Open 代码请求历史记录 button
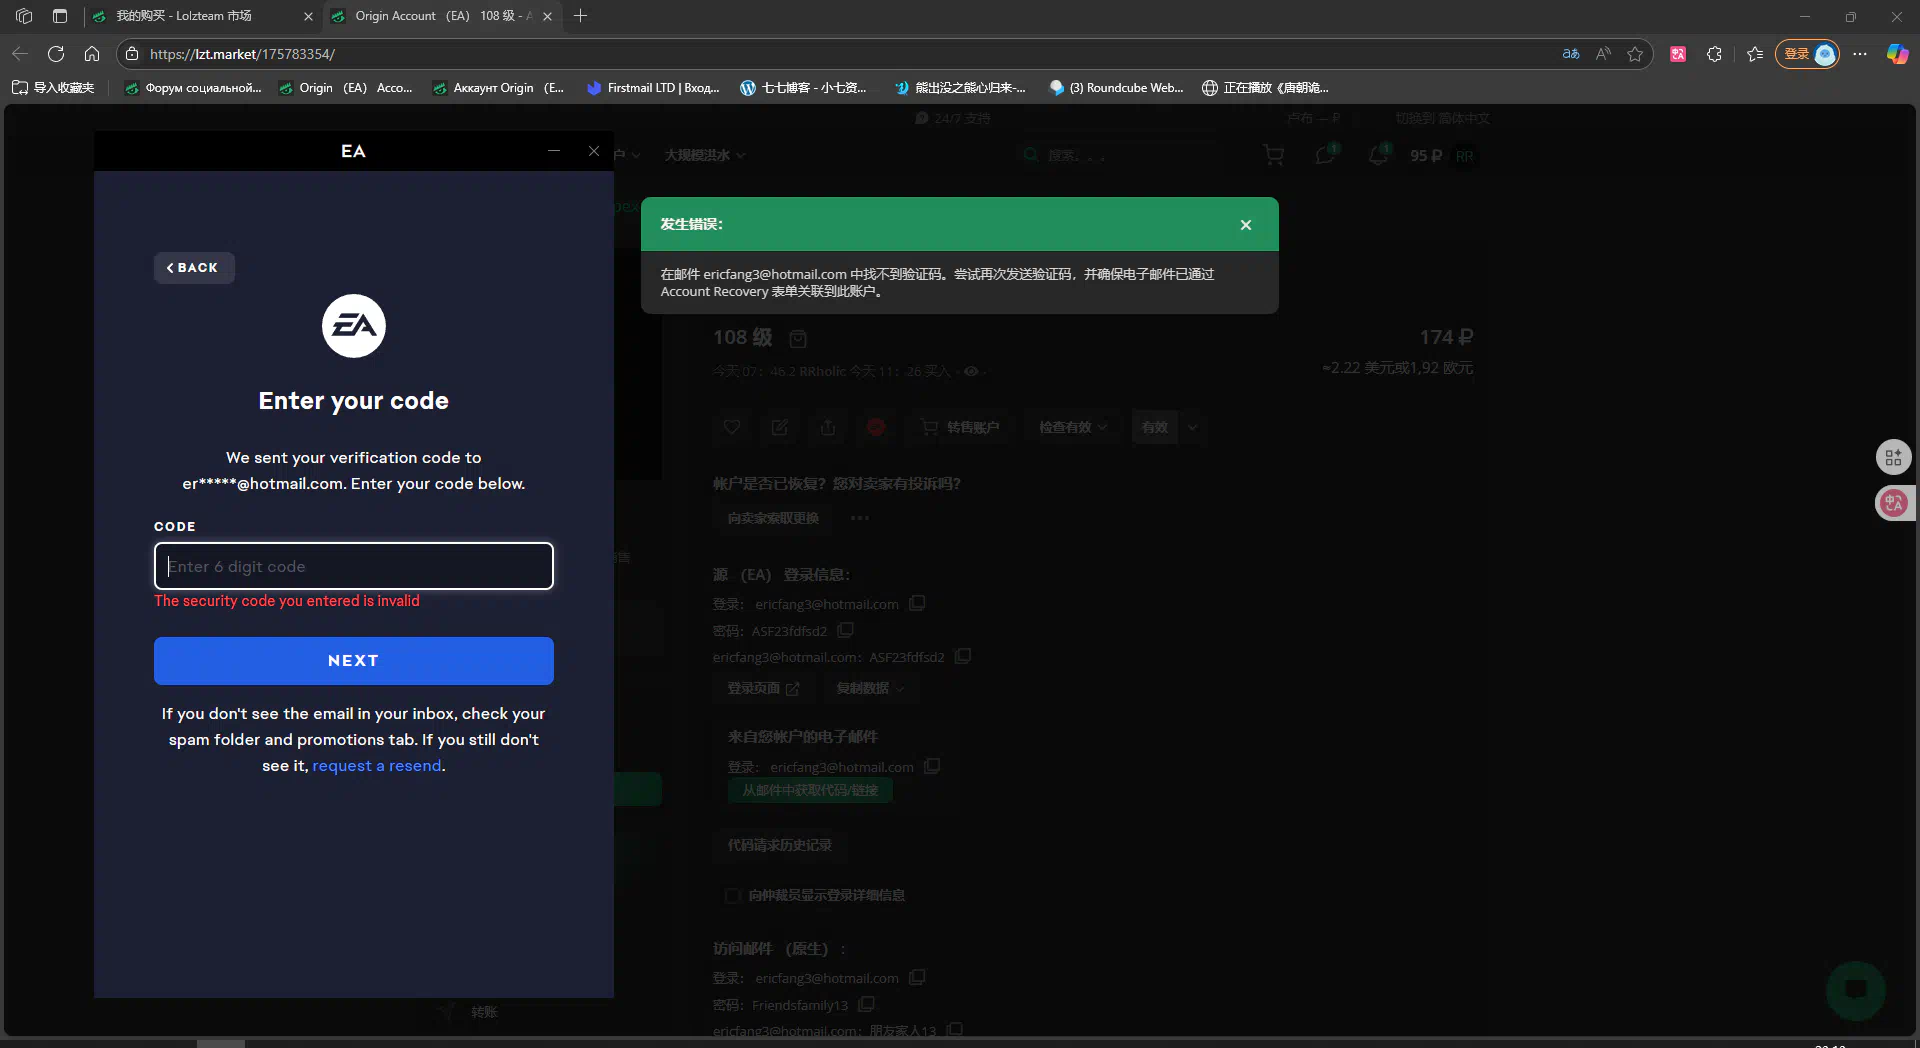This screenshot has width=1920, height=1048. [780, 845]
